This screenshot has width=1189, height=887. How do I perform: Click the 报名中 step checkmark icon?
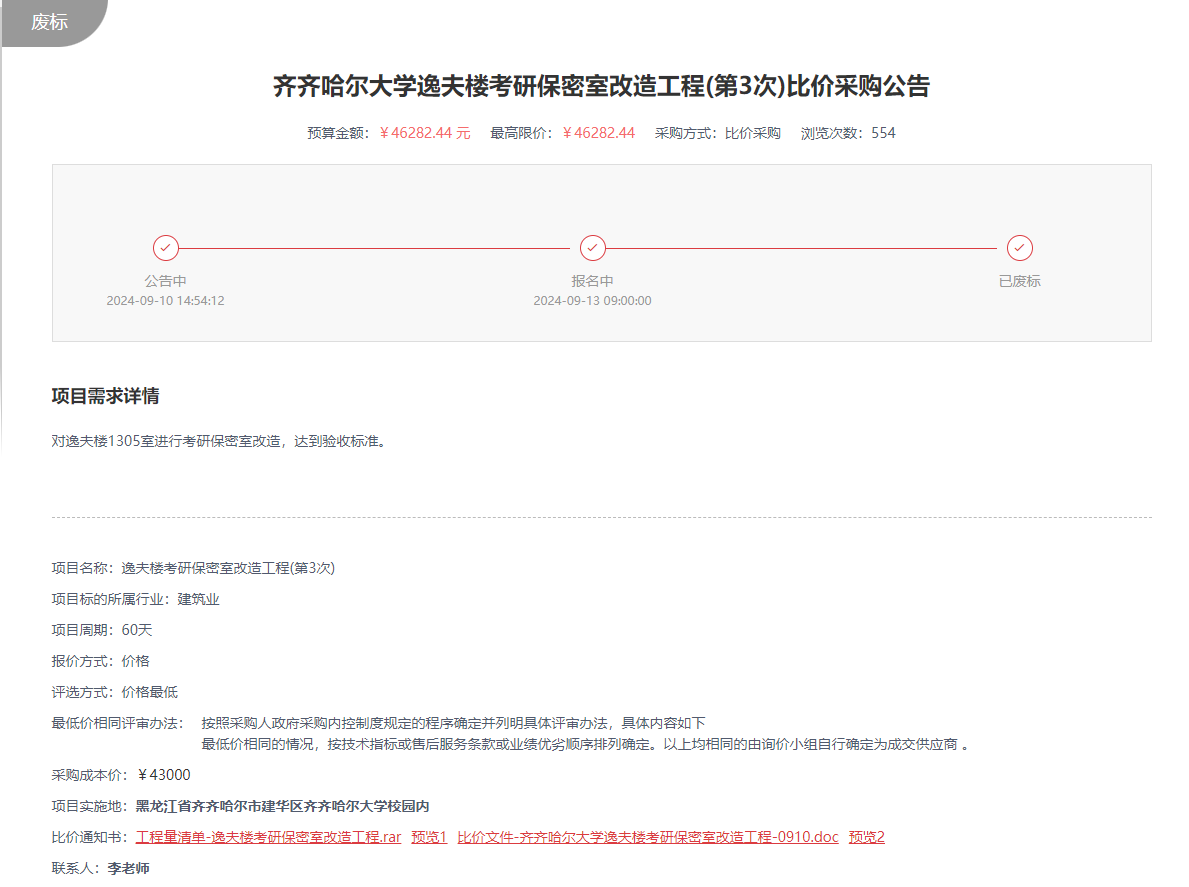coord(593,248)
